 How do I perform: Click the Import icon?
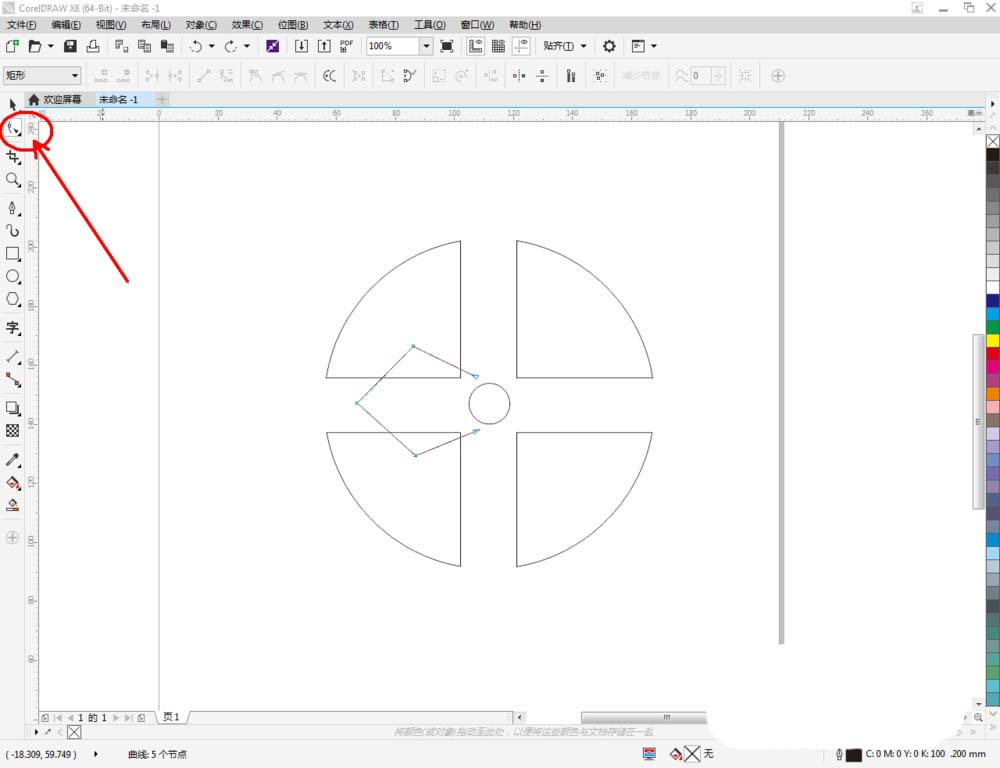pos(301,46)
